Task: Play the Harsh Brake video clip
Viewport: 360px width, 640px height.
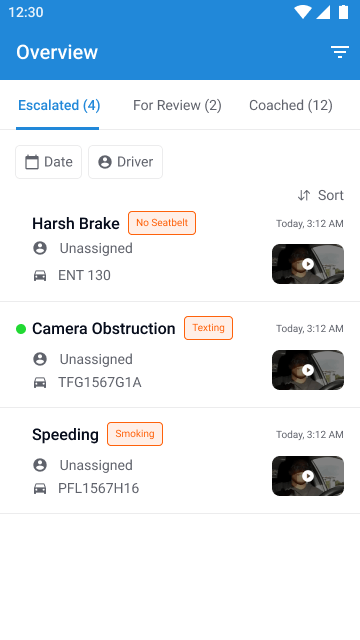Action: click(308, 264)
